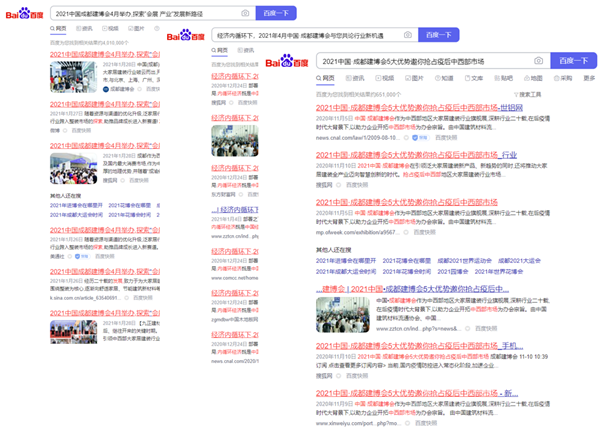Viewport: 600px width, 430px height.
Task: Click the k.sina.com.cn source URL in the left page
Action: pyautogui.click(x=86, y=298)
